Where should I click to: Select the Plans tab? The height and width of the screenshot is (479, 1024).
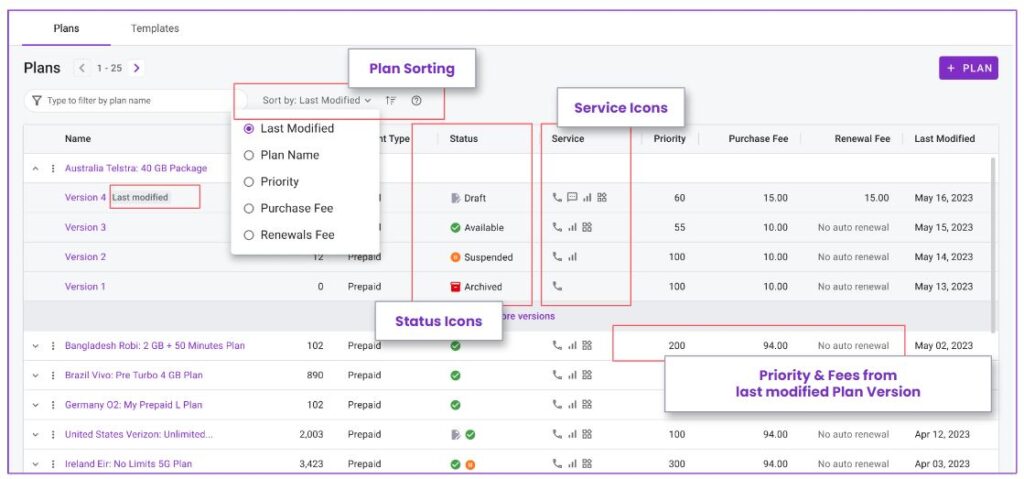click(67, 29)
